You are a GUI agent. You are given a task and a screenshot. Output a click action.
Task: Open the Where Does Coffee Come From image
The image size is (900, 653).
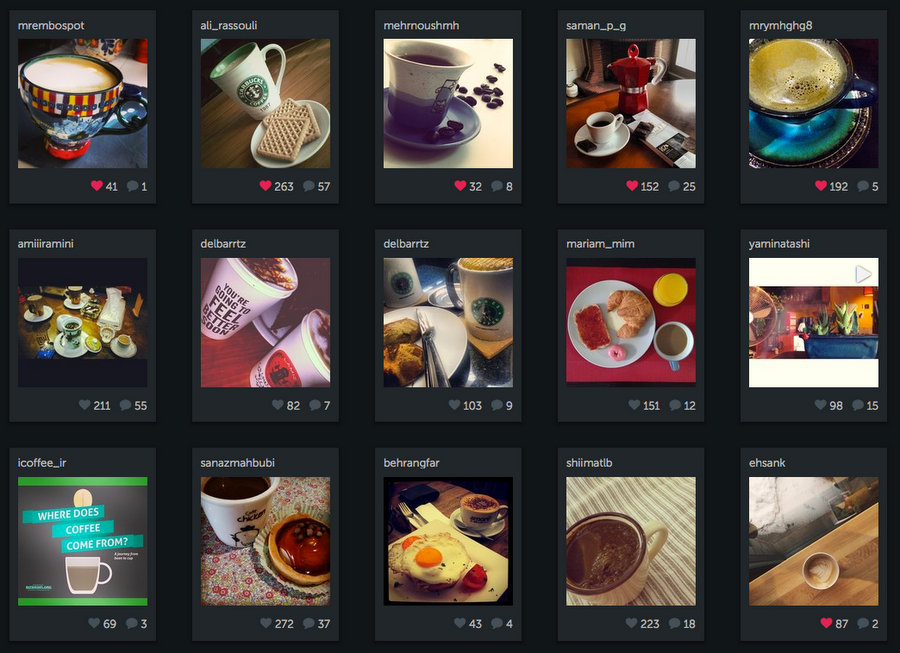tap(83, 541)
